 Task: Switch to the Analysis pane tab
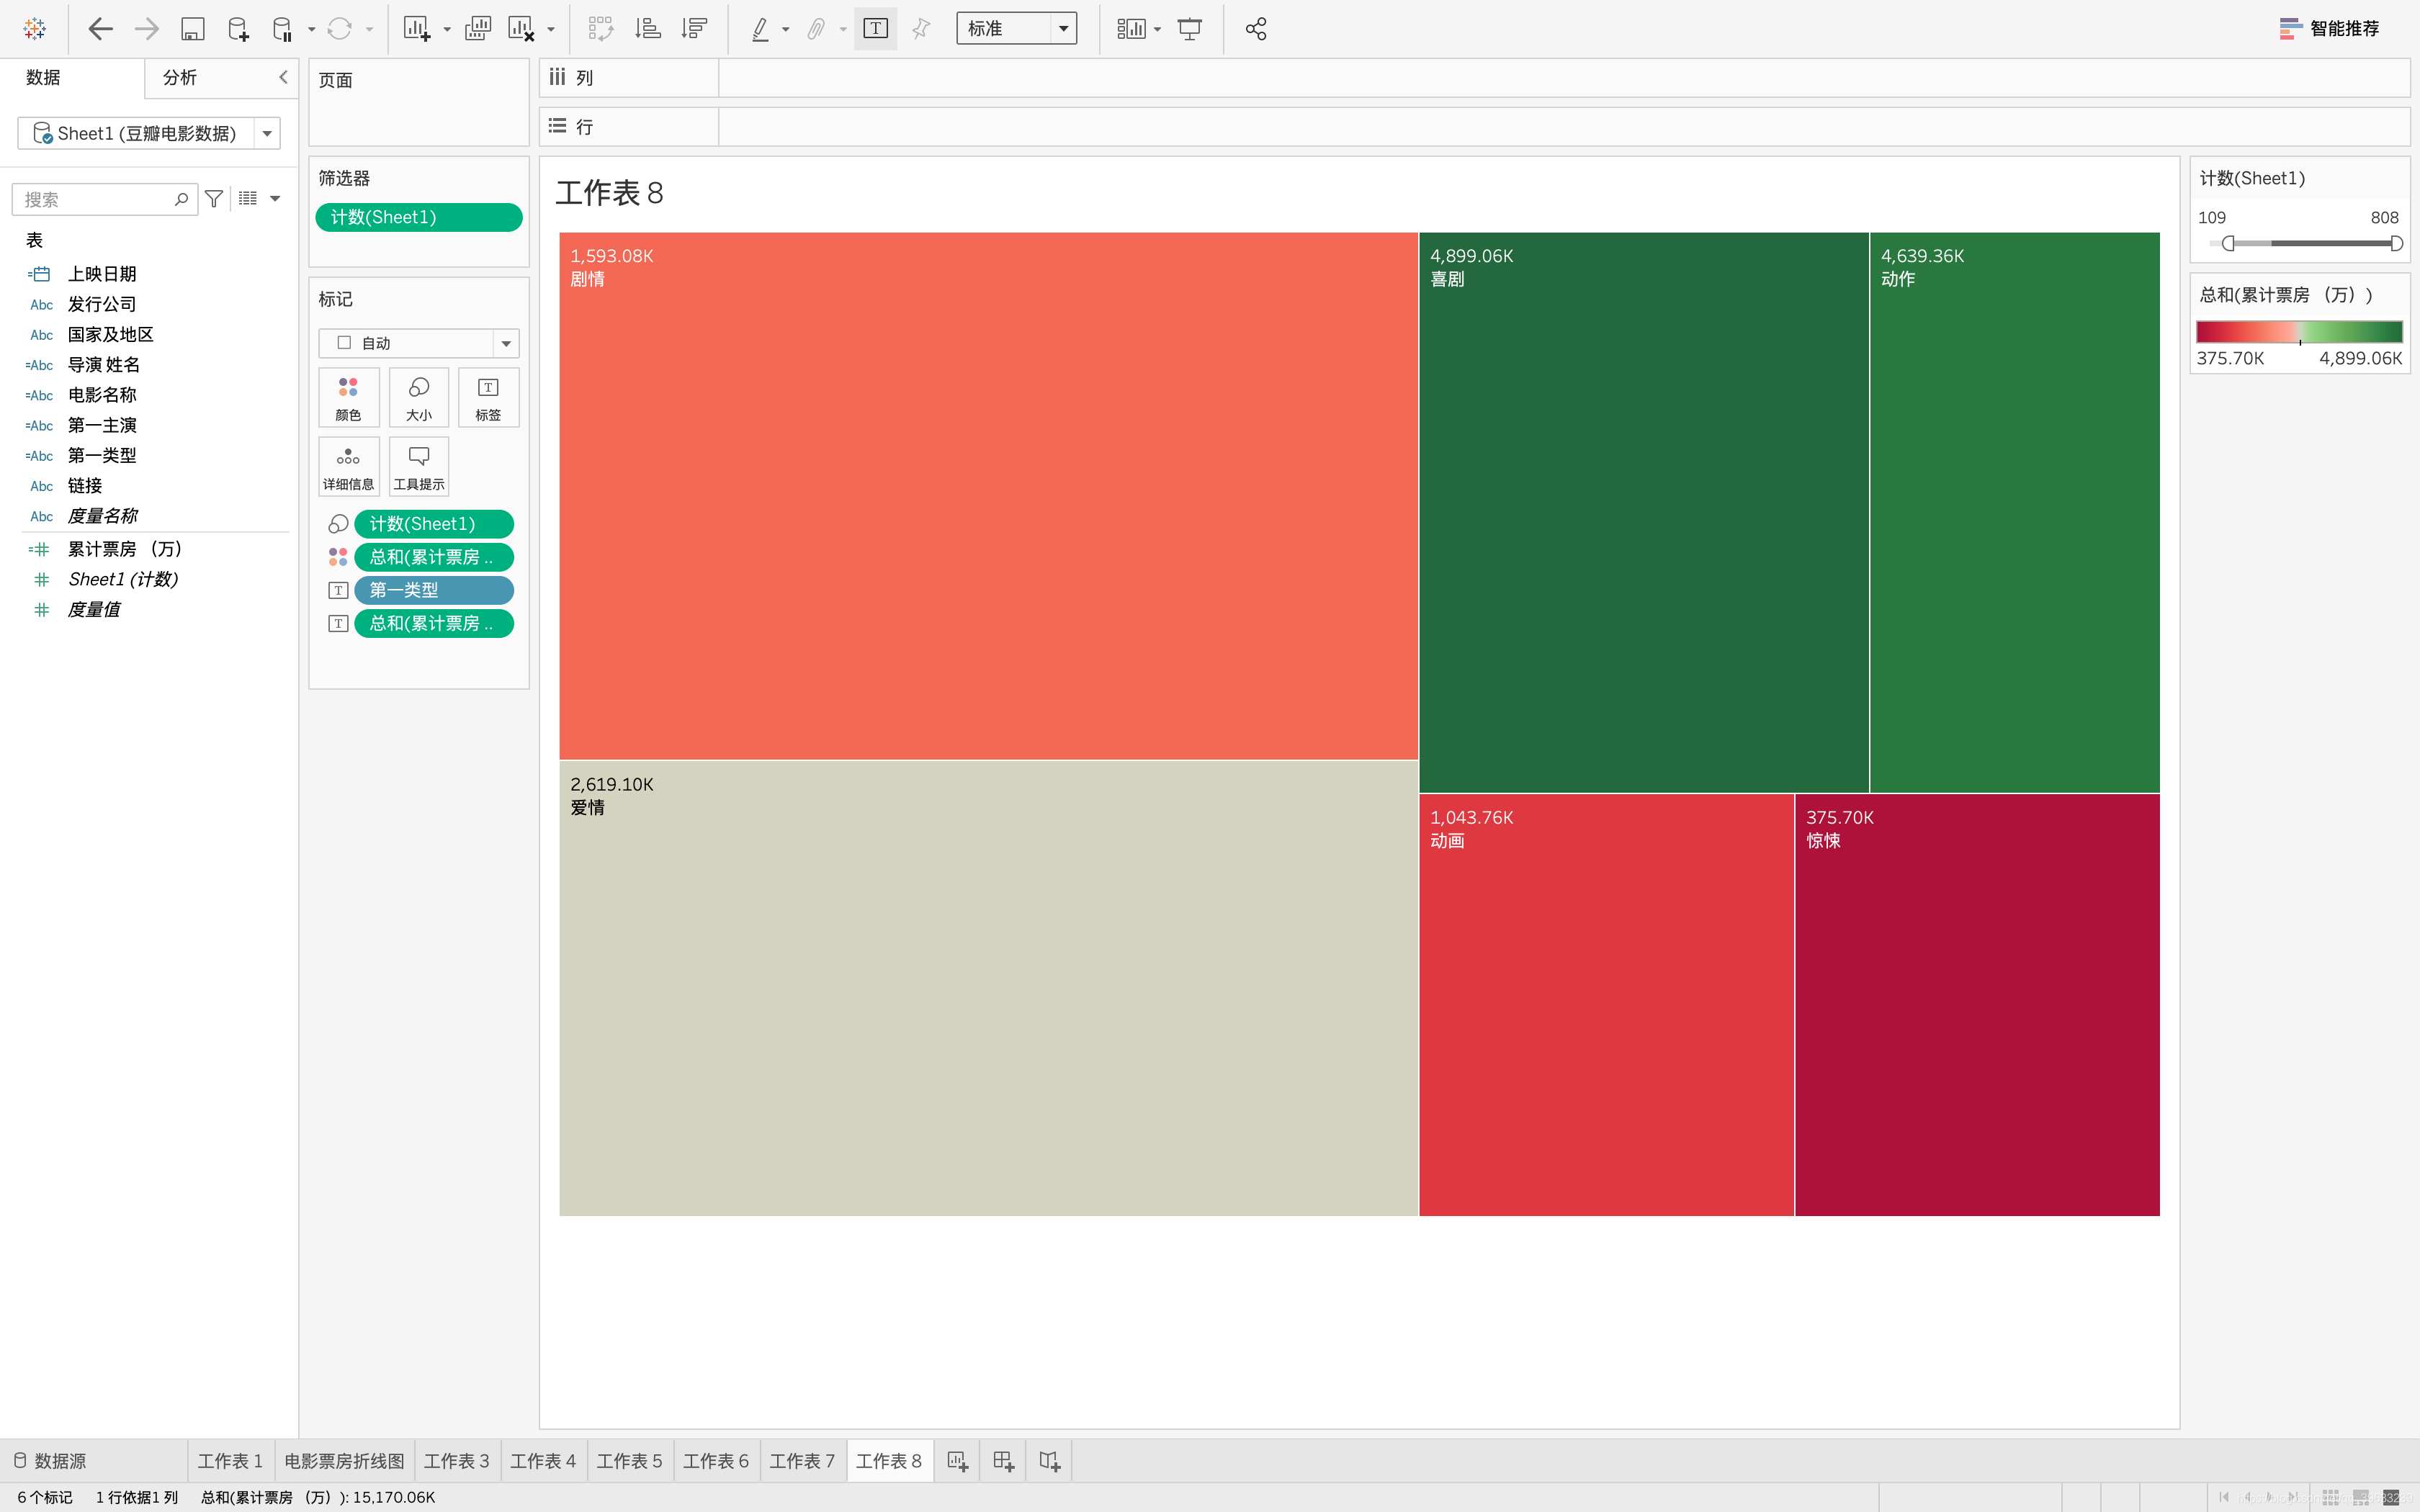180,78
